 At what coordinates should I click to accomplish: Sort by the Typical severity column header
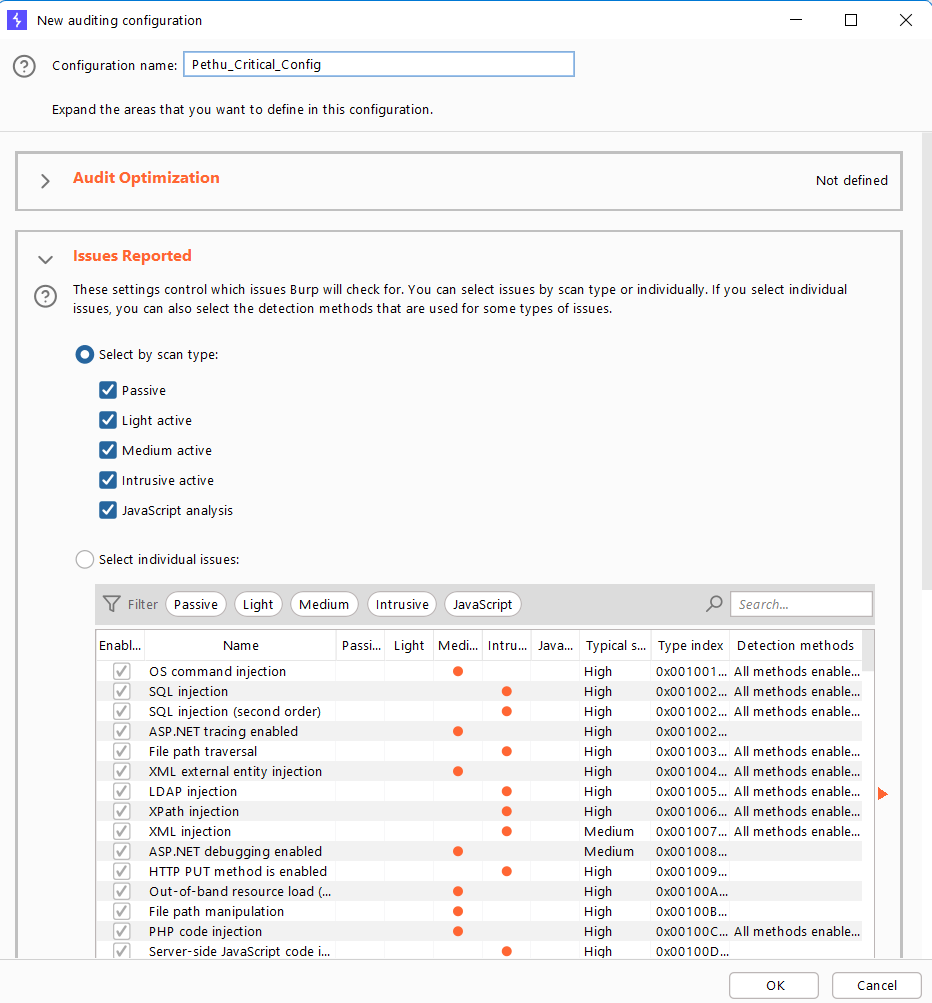[x=615, y=645]
